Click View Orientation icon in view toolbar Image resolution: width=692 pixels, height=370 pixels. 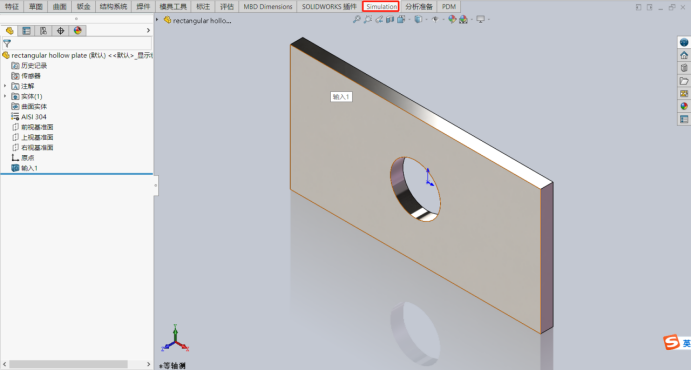pos(401,19)
